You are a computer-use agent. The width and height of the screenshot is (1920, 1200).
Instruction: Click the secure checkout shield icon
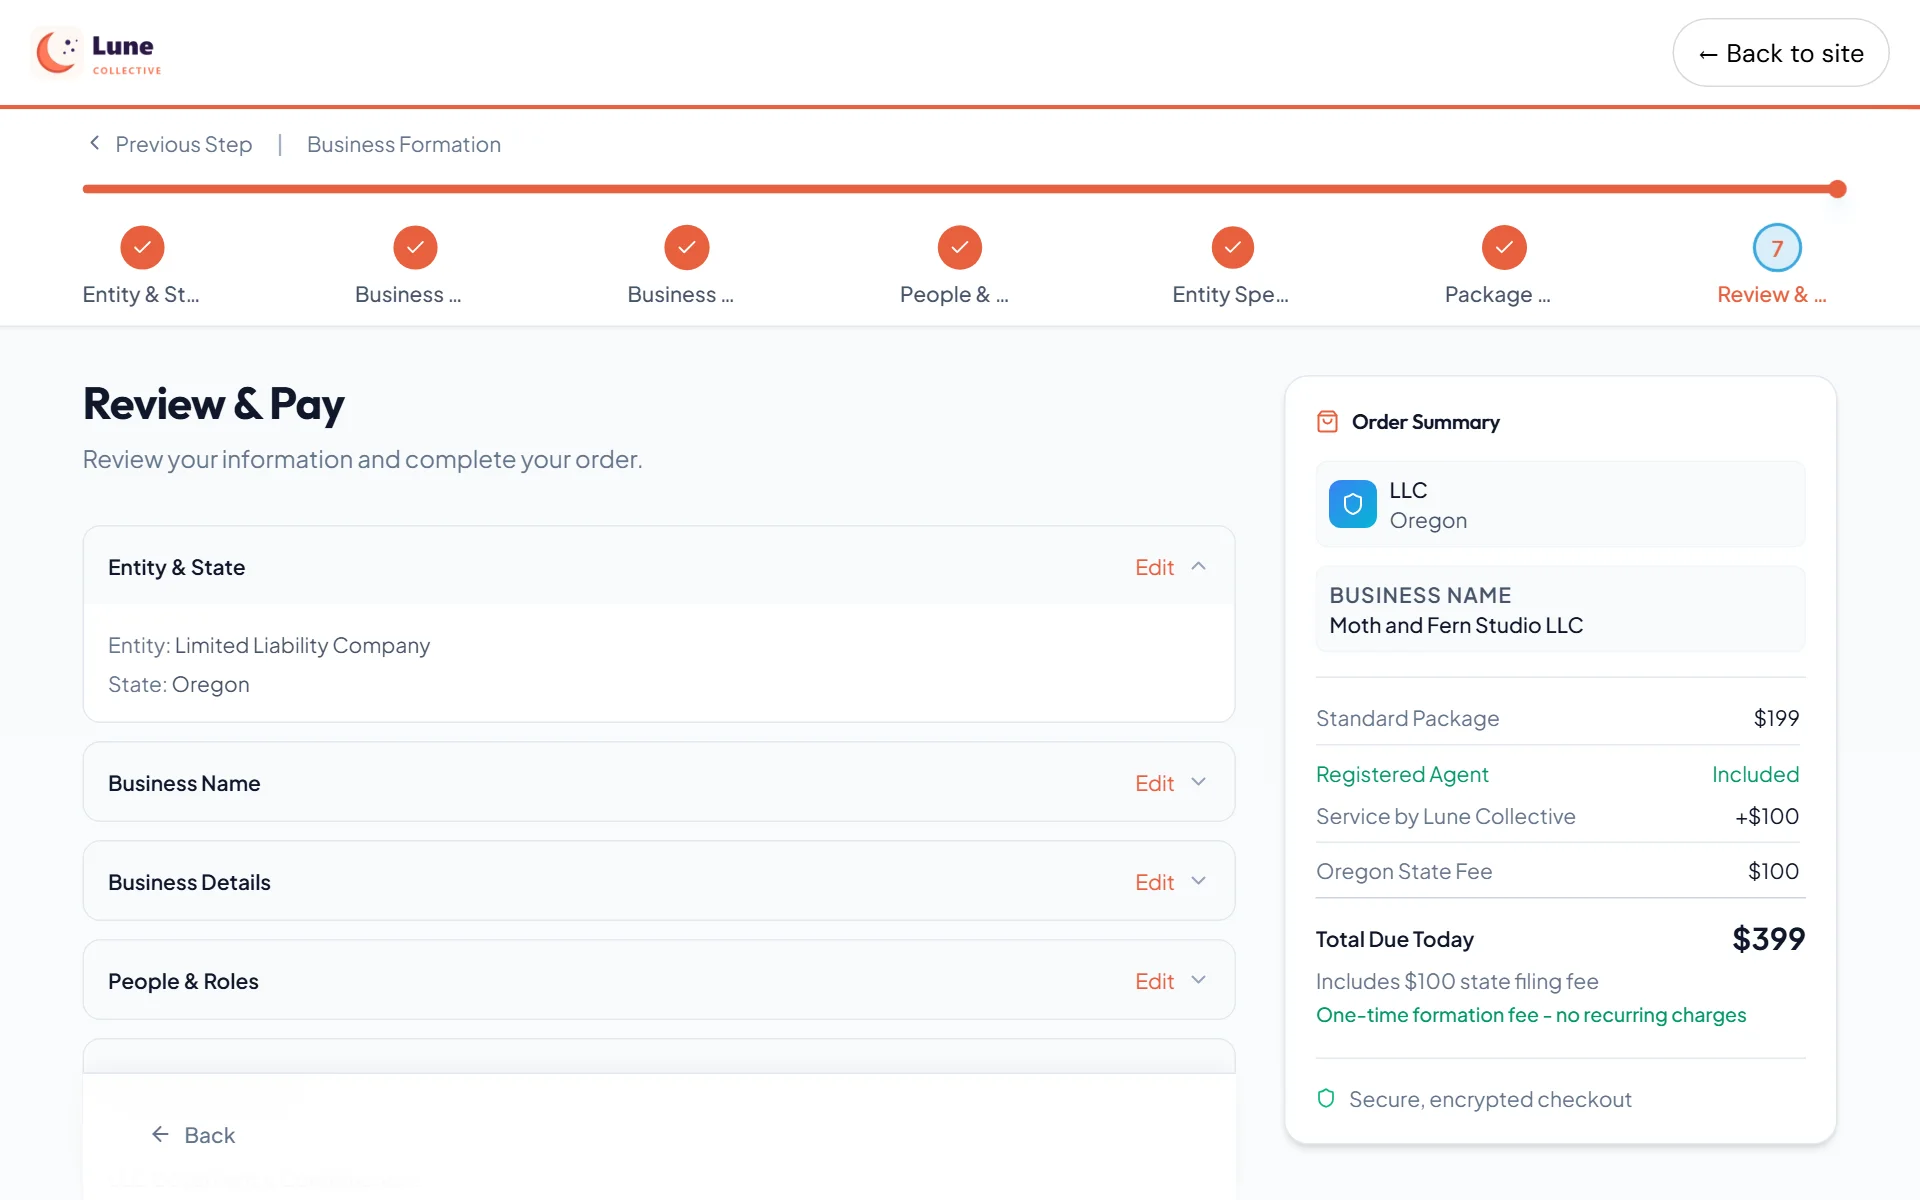pos(1326,1099)
